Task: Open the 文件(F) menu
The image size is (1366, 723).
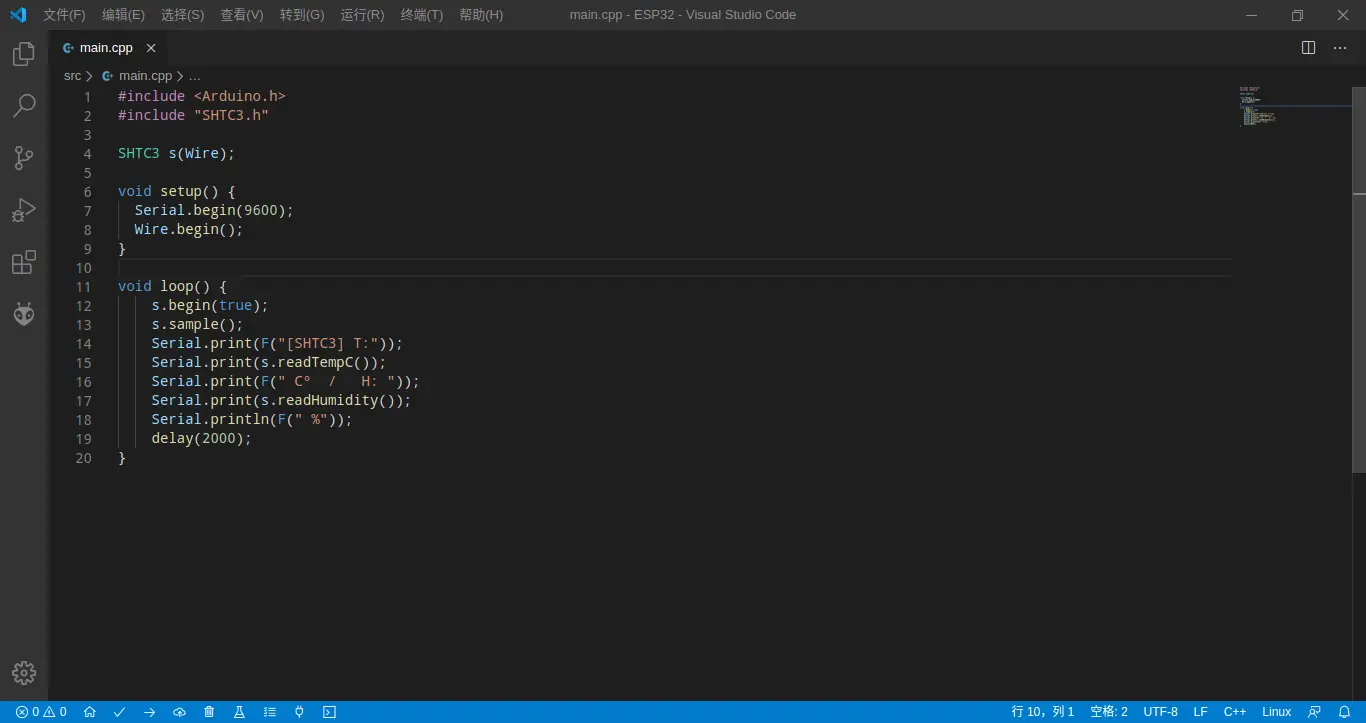Action: 64,15
